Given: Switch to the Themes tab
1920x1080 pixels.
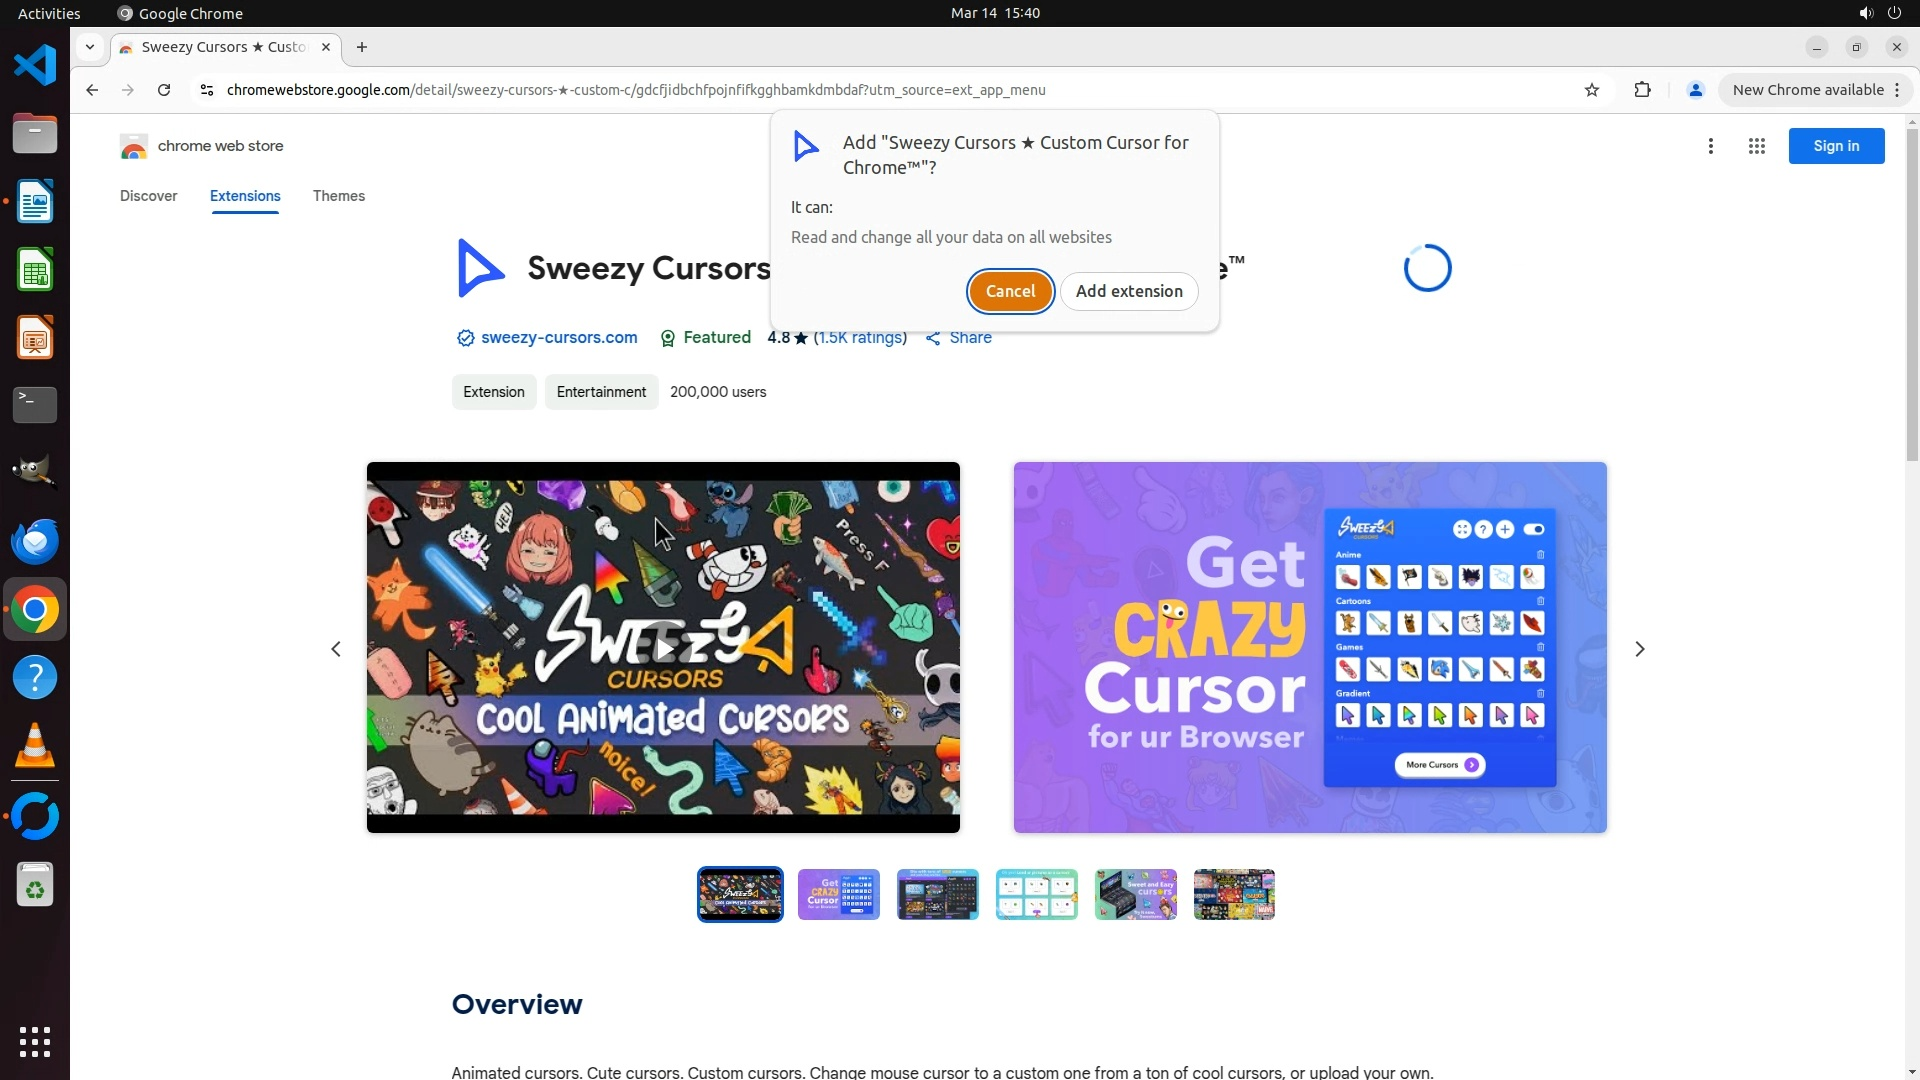Looking at the screenshot, I should [338, 196].
